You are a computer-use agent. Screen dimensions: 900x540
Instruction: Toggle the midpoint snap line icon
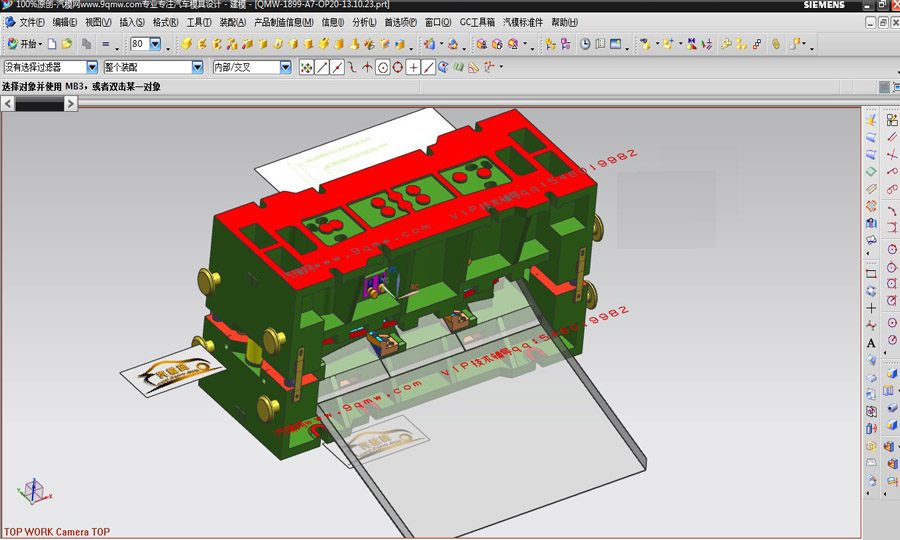click(x=337, y=67)
